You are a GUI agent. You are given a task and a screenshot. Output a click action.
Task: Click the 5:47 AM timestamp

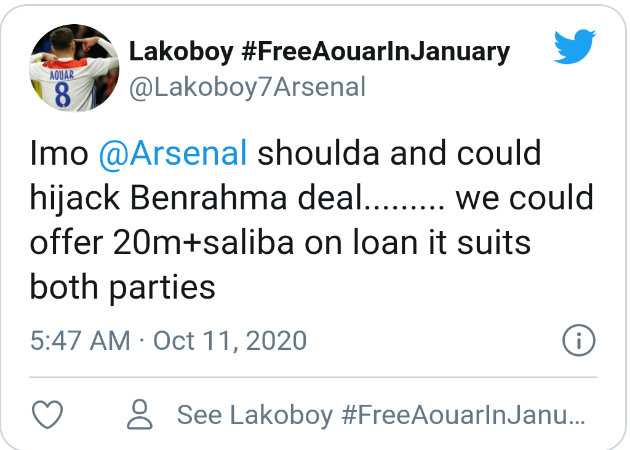[80, 341]
